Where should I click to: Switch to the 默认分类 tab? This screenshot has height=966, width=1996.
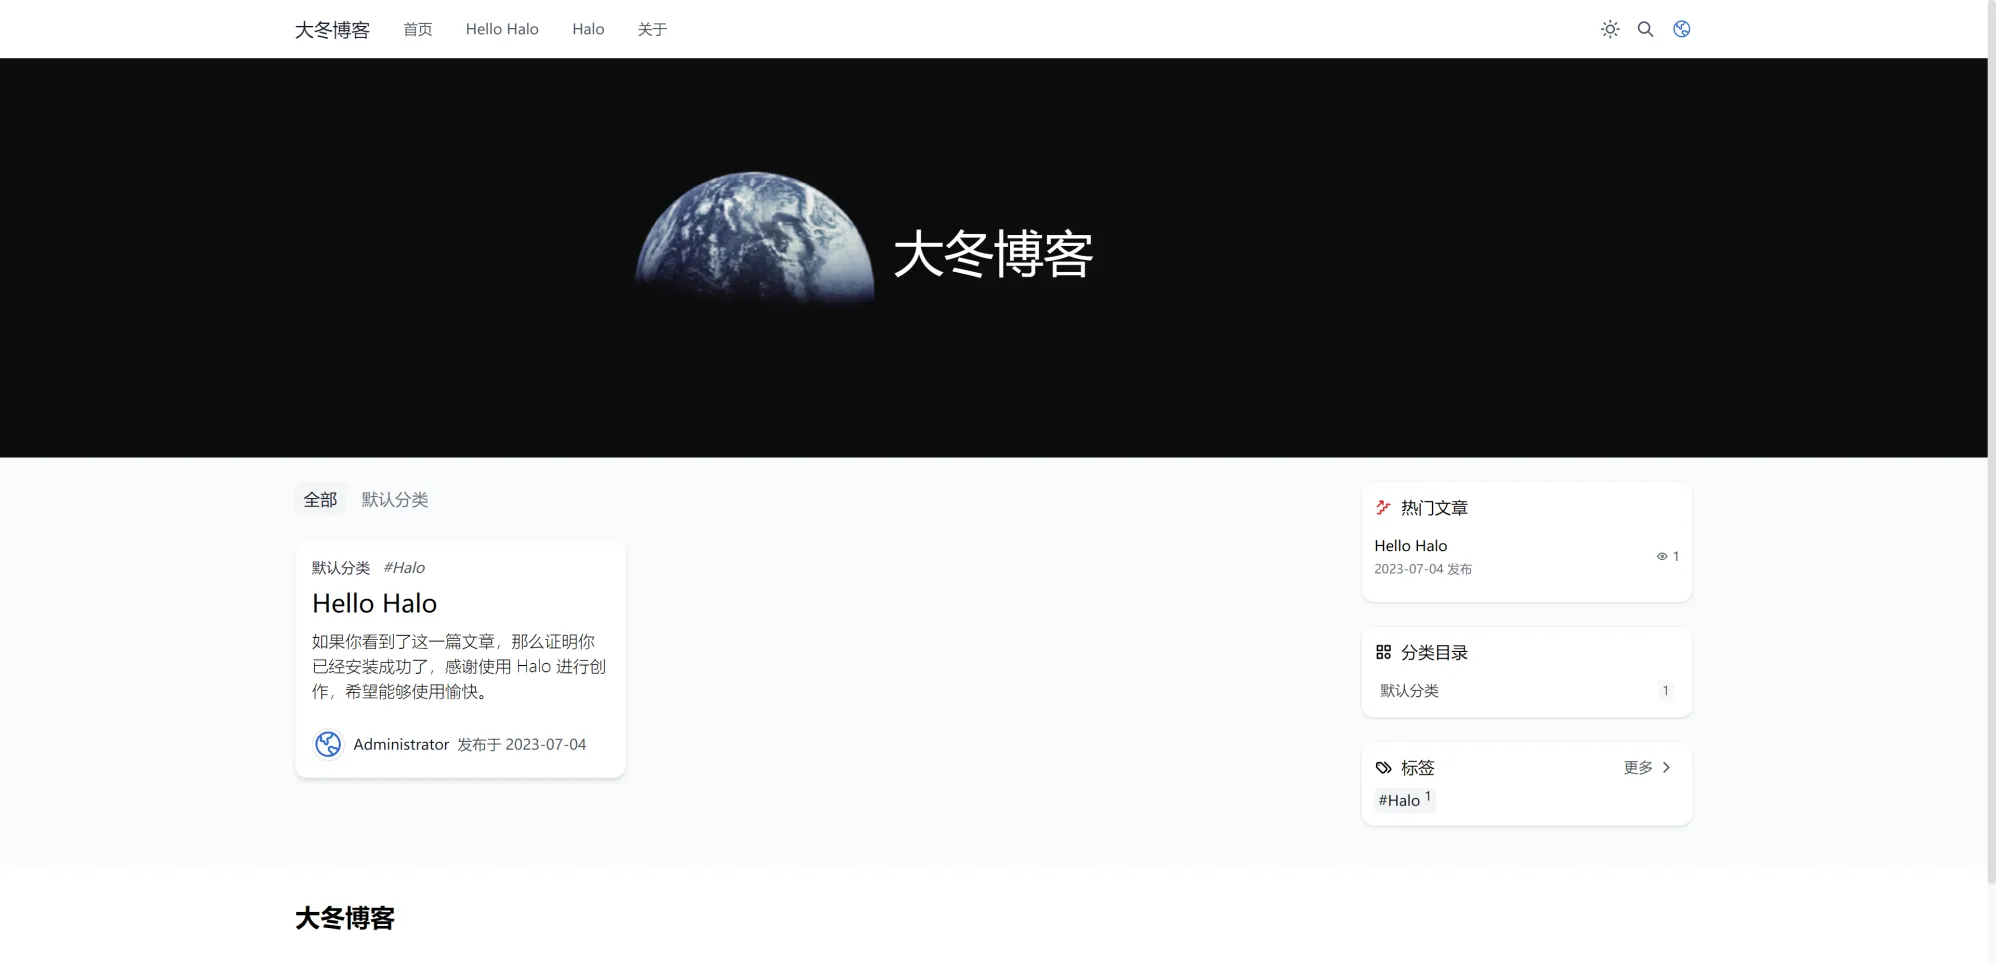pyautogui.click(x=395, y=499)
